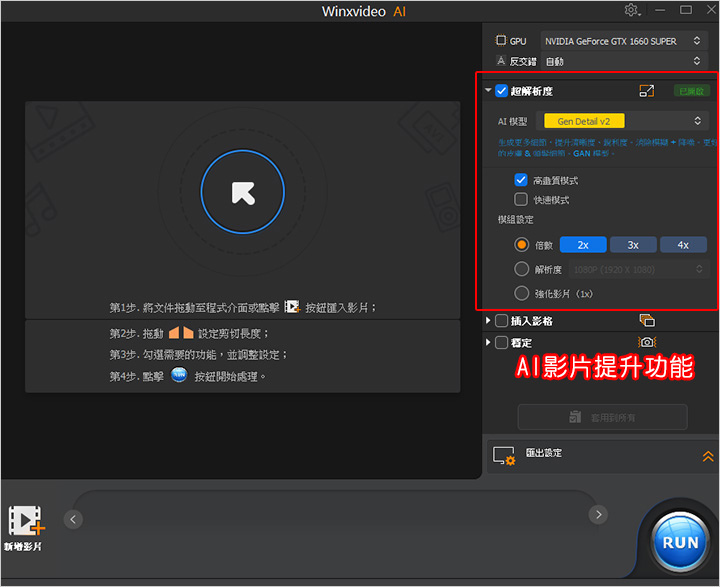
Task: Click the 套用到所有 button
Action: tap(602, 417)
